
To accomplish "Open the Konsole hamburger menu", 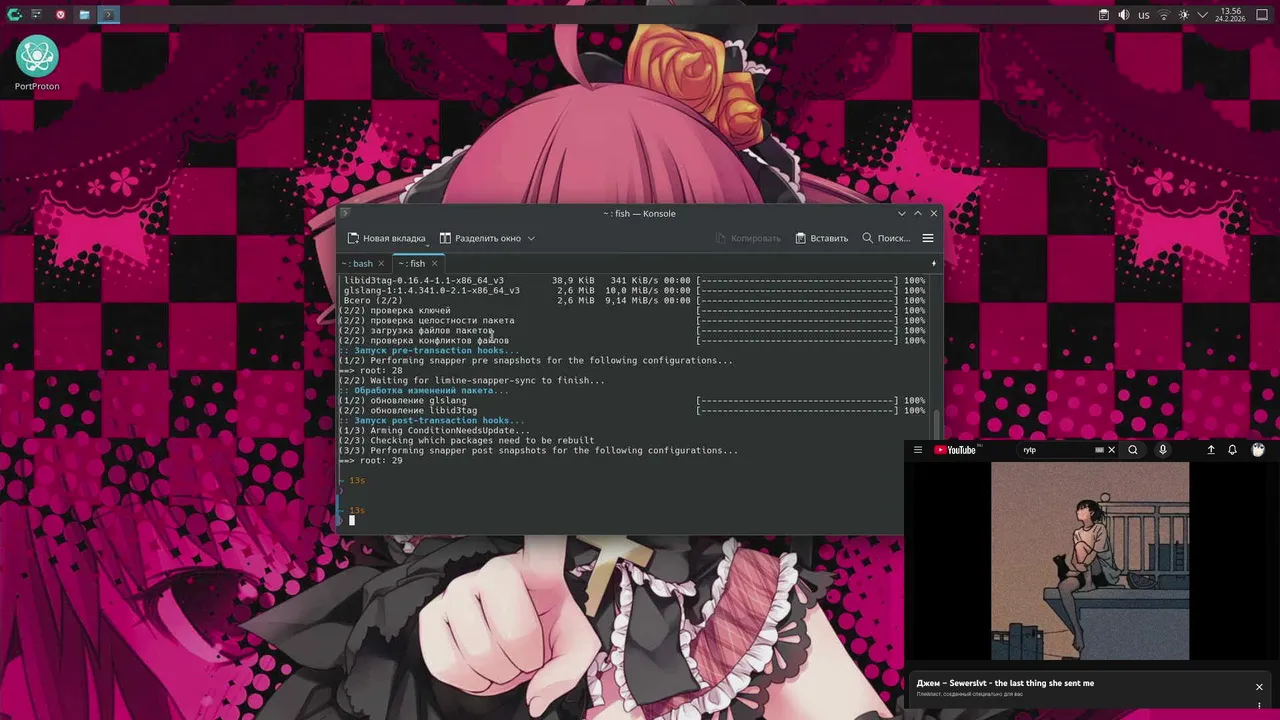I will click(x=928, y=238).
